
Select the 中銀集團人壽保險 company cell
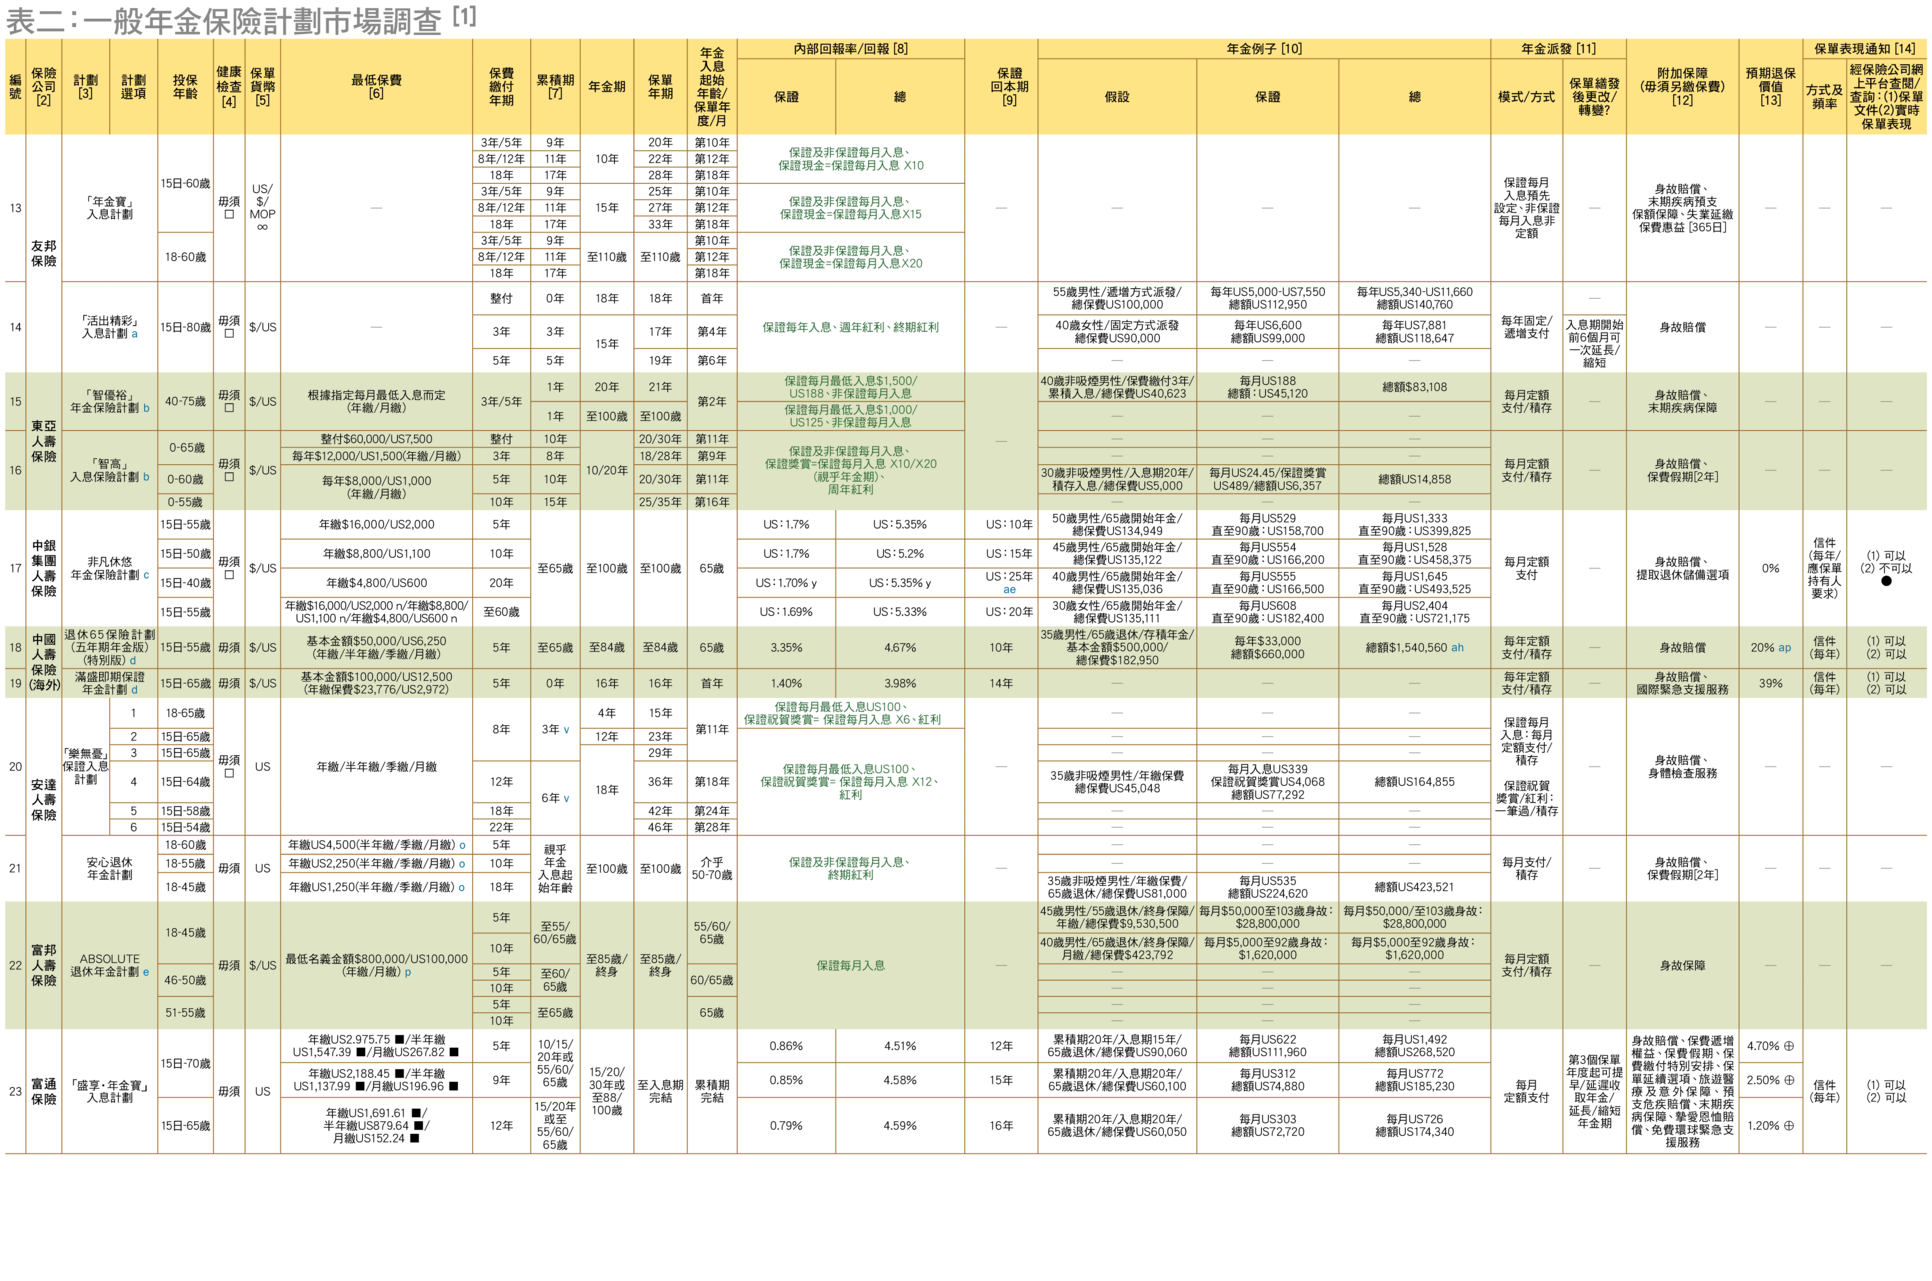pyautogui.click(x=43, y=568)
